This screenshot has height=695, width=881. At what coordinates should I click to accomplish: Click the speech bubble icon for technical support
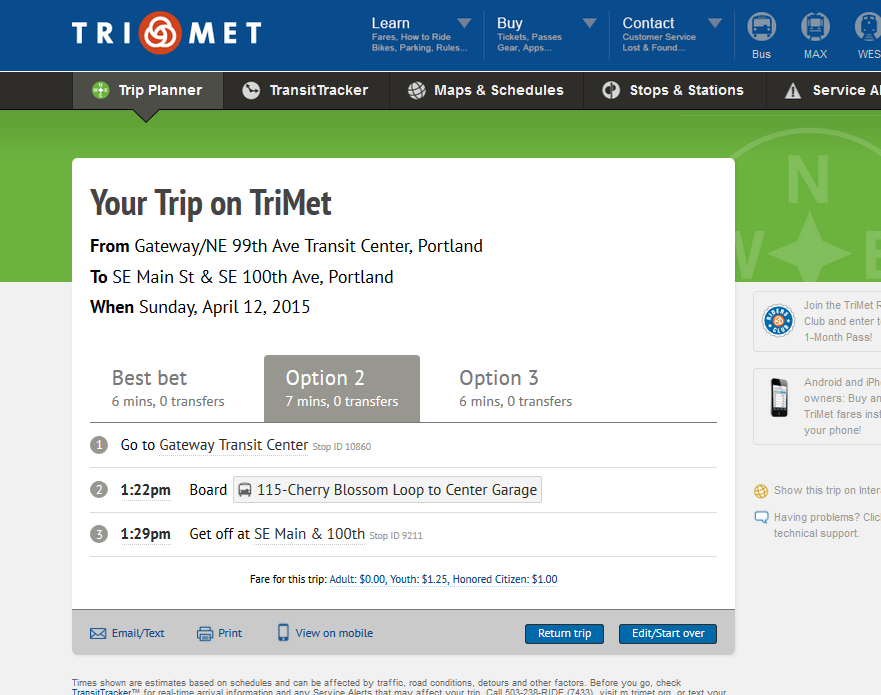[x=760, y=515]
